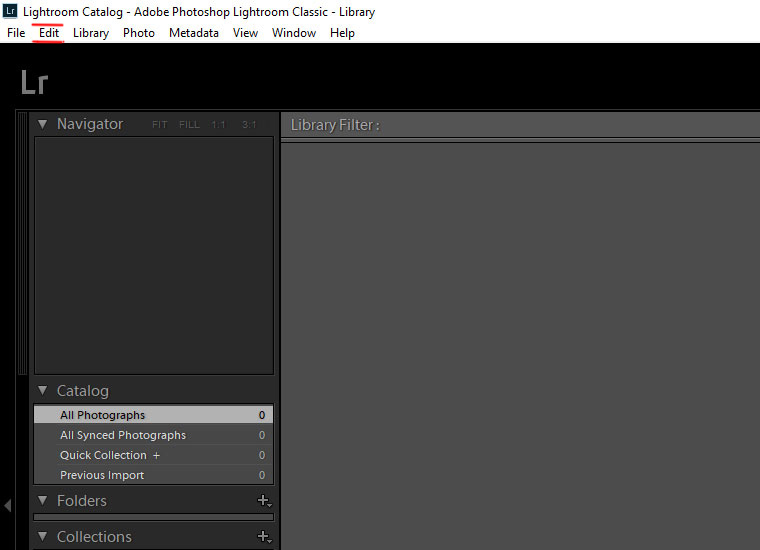Viewport: 760px width, 550px height.
Task: Click the Navigator panel title
Action: [x=90, y=124]
